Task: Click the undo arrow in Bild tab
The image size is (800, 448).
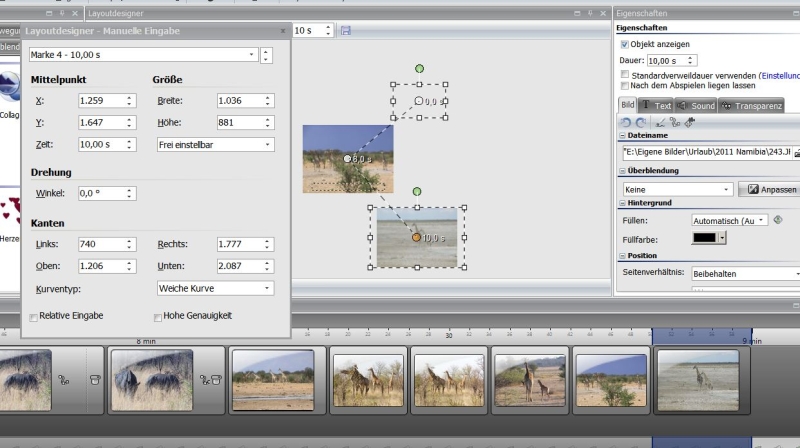Action: coord(627,122)
